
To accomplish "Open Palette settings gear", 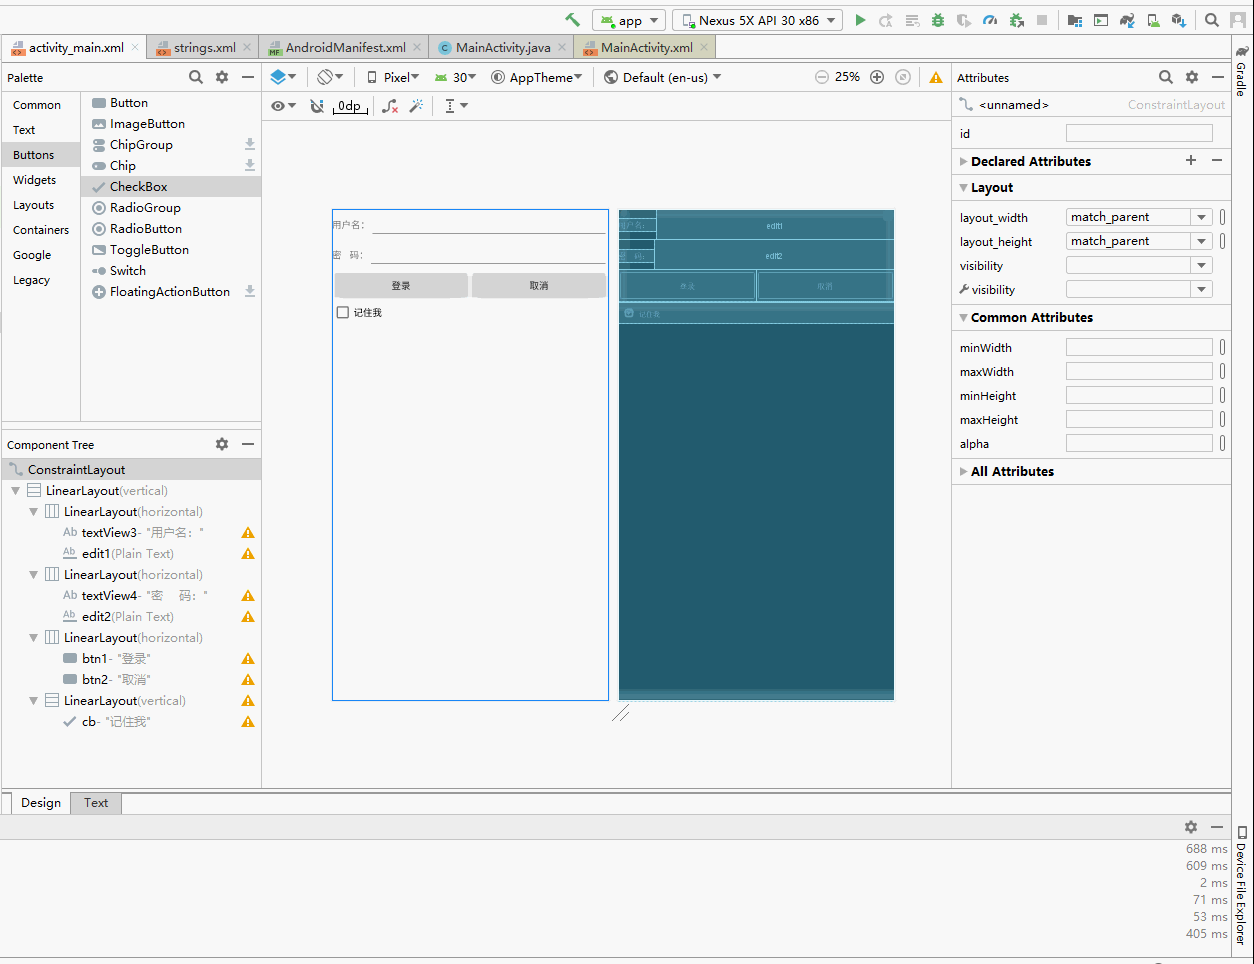I will (x=222, y=77).
